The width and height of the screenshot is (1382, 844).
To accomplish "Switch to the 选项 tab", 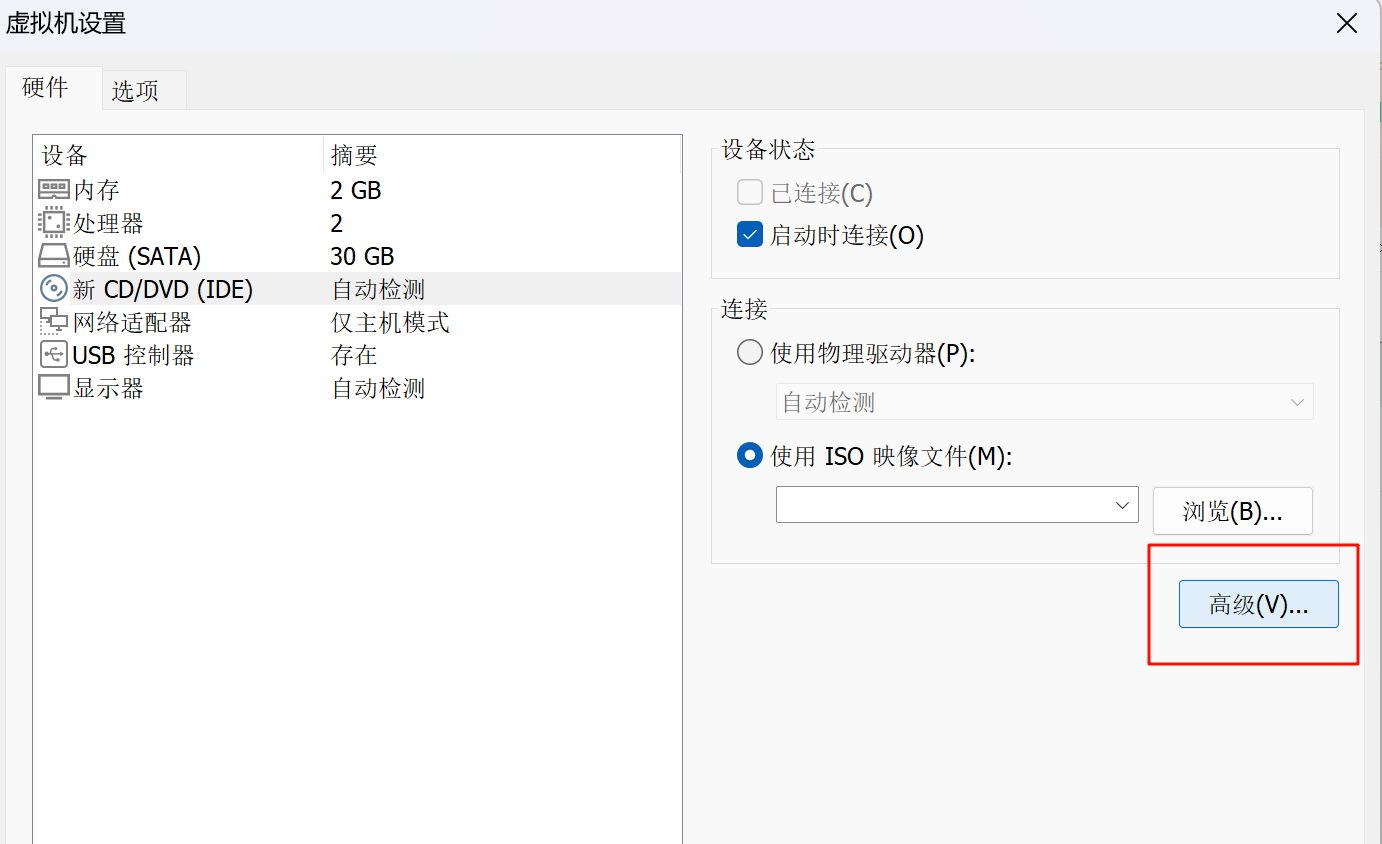I will click(x=135, y=91).
